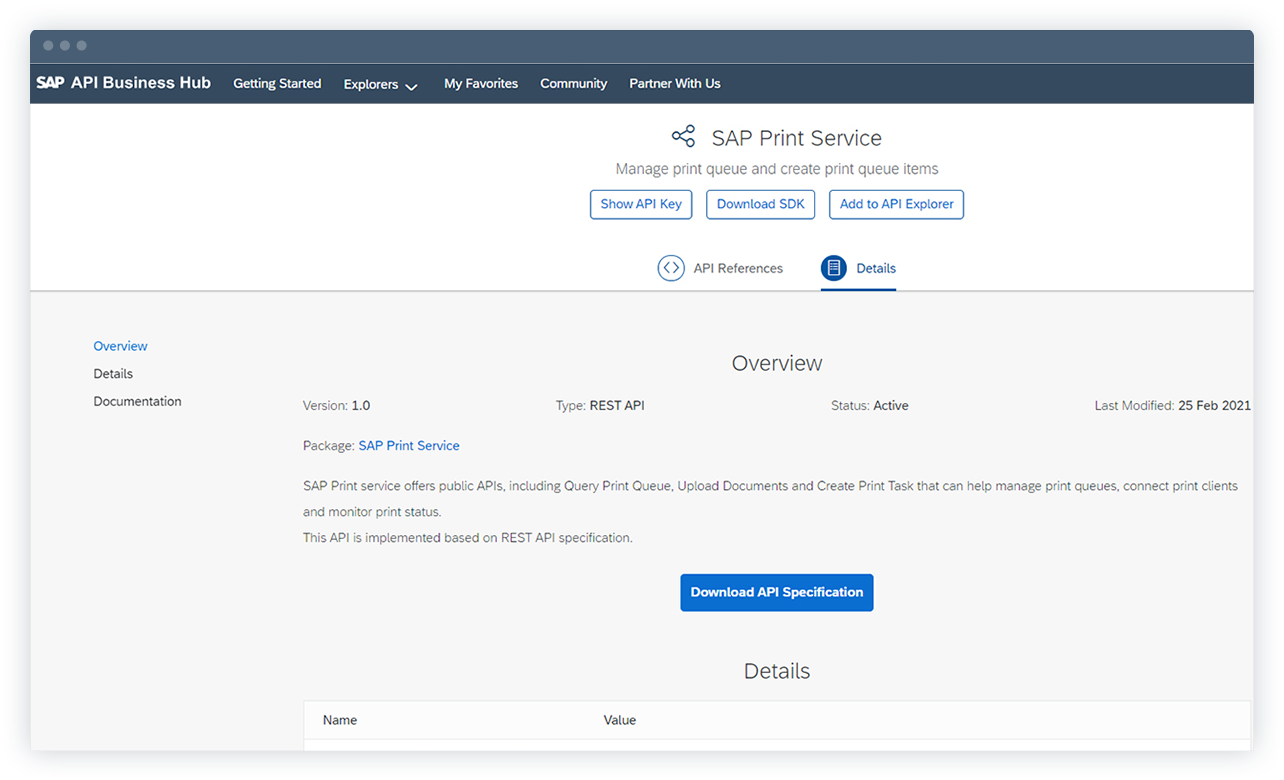Screen dimensions: 1284x780
Task: Open the Partner With Us page
Action: click(x=674, y=84)
